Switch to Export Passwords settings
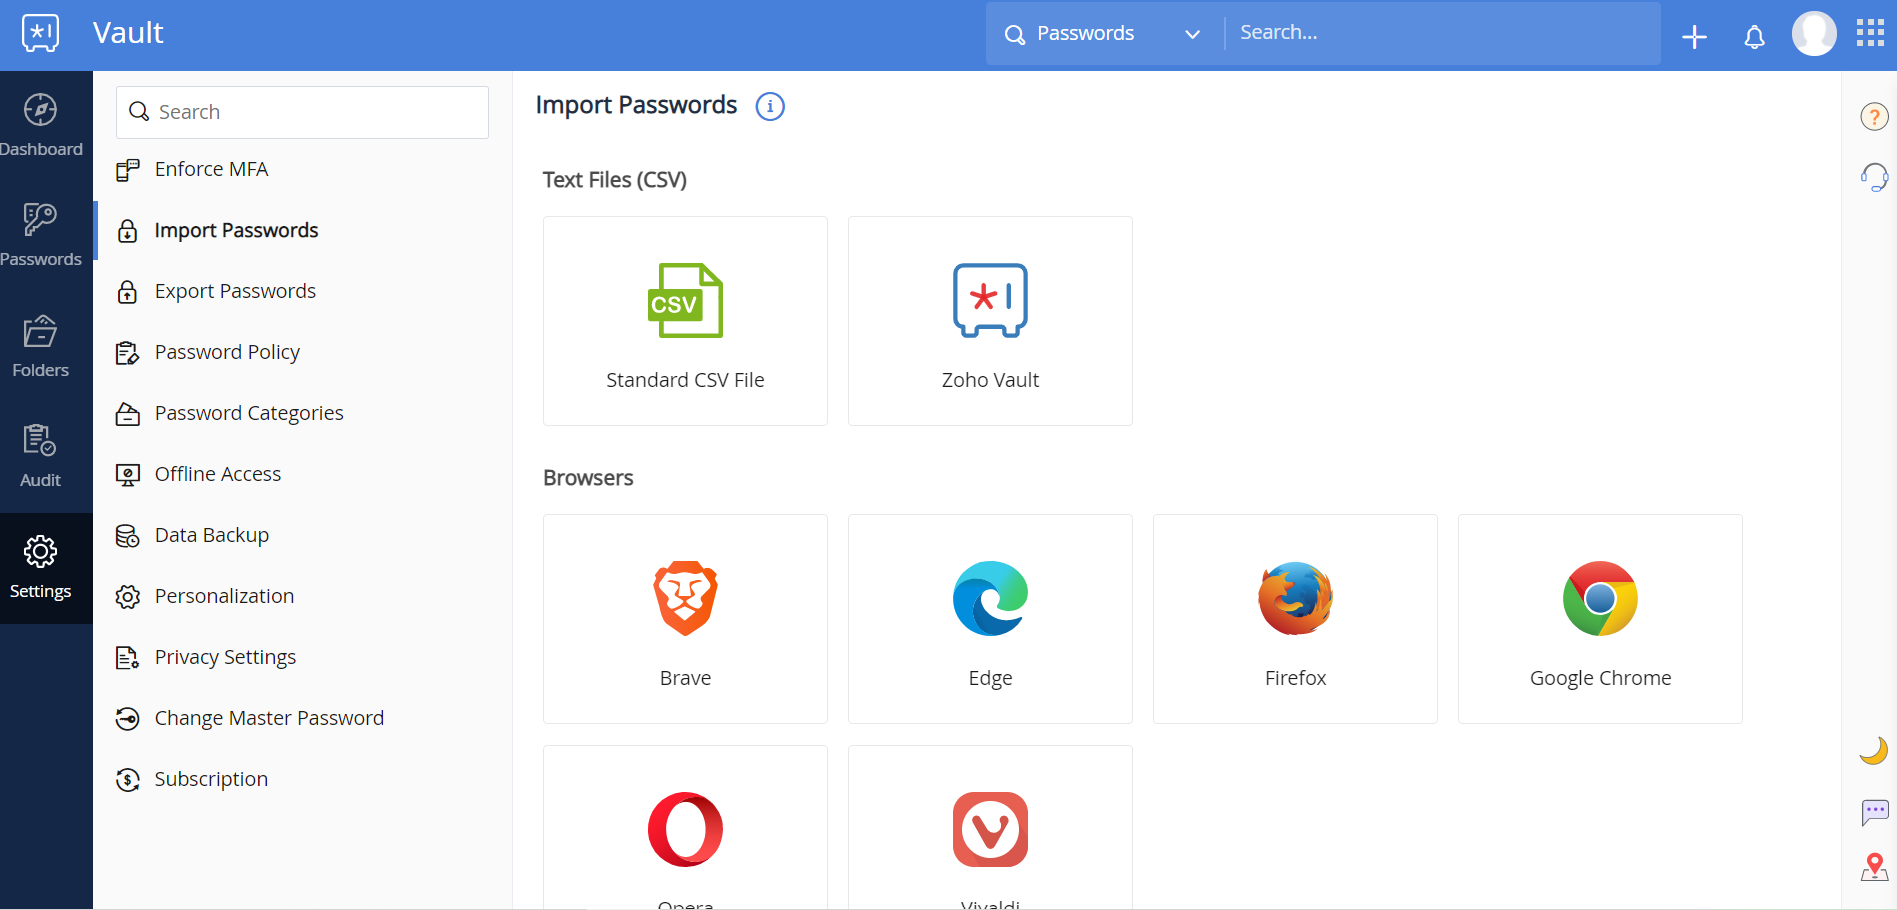 pos(235,291)
